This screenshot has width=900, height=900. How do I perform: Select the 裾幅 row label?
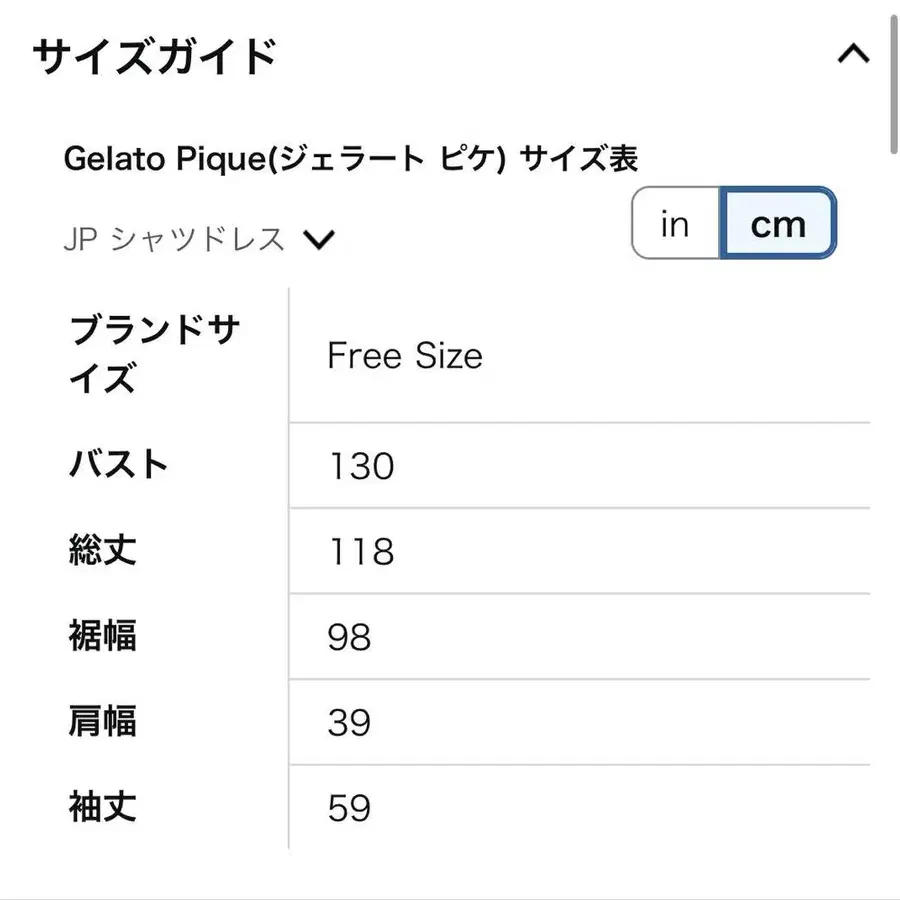coord(103,635)
